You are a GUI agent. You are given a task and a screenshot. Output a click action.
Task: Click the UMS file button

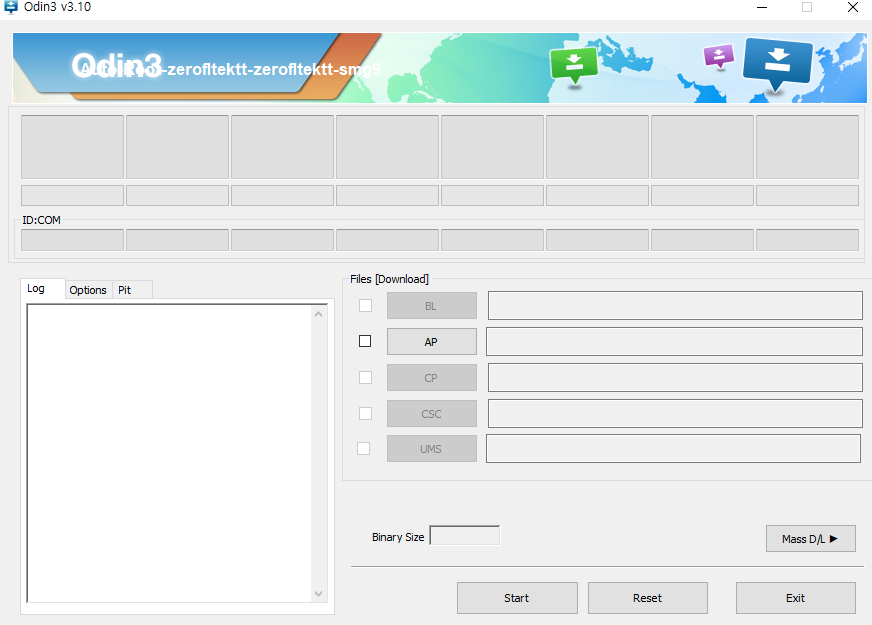tap(432, 449)
